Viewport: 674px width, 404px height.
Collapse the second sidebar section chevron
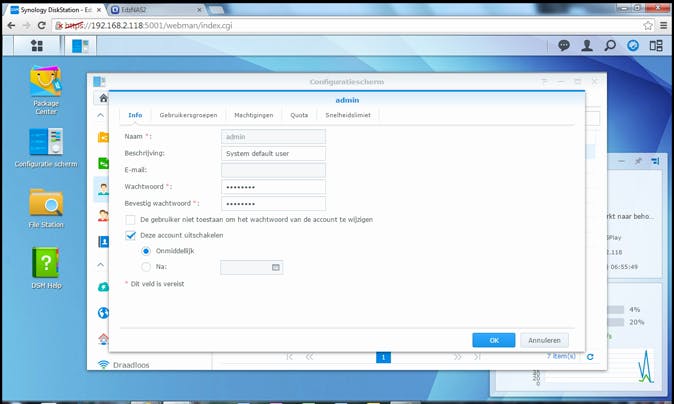101,265
